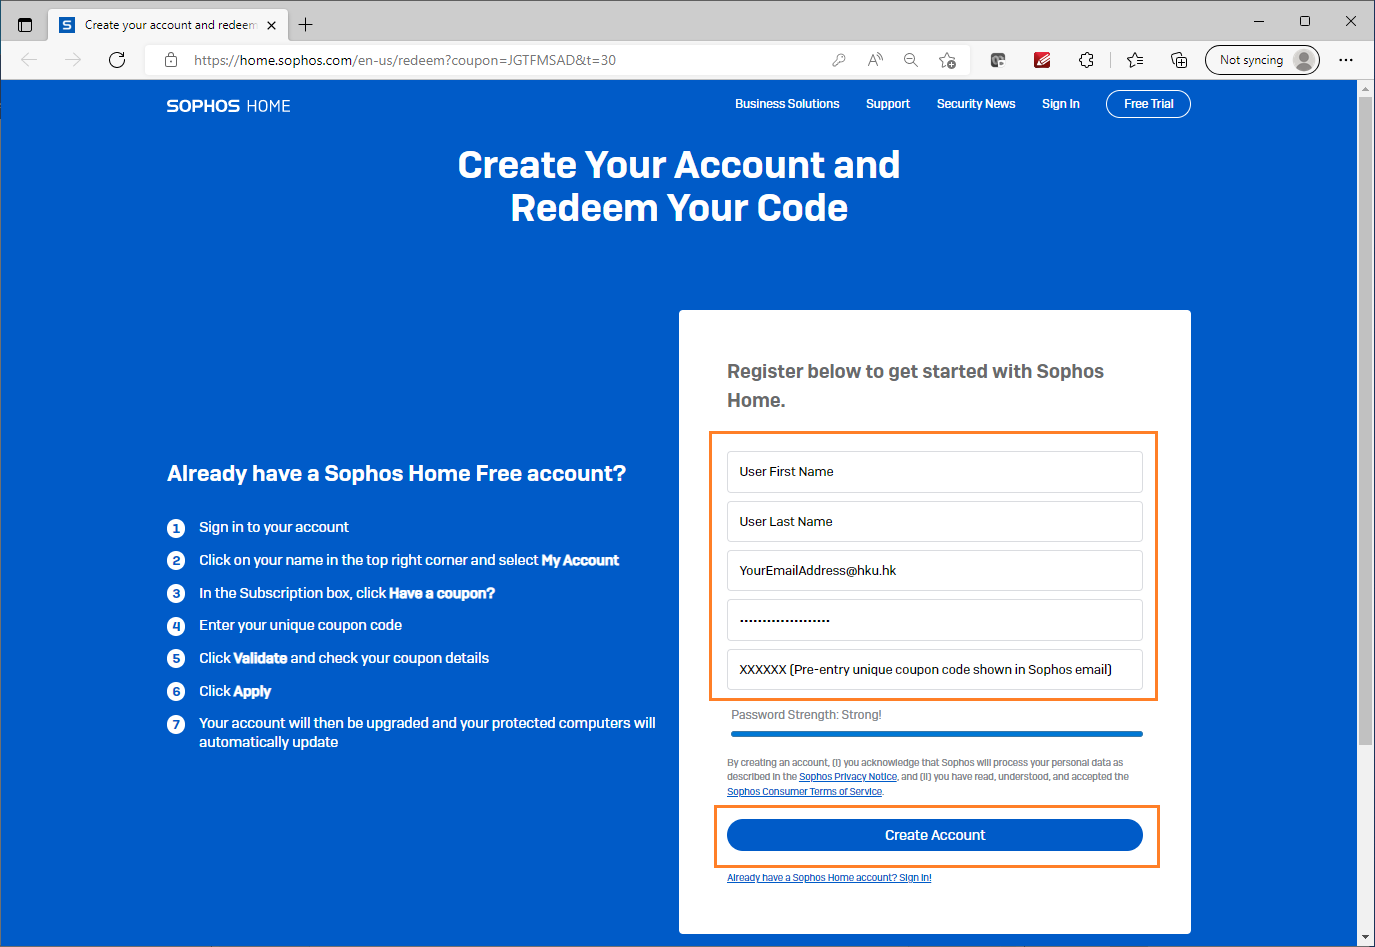Viewport: 1375px width, 947px height.
Task: Open the Business Solutions menu
Action: [787, 103]
